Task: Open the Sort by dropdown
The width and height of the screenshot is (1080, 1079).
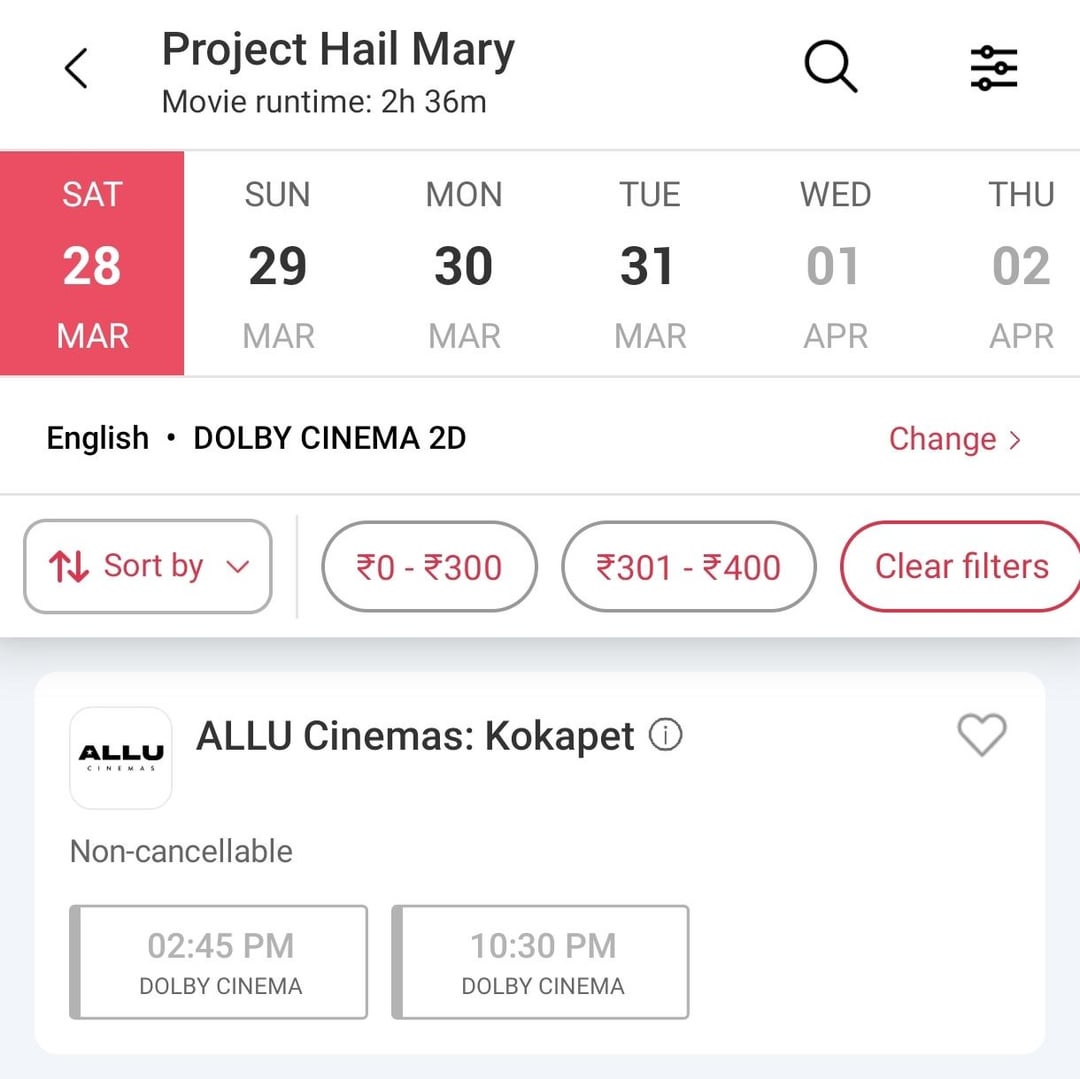Action: pos(148,566)
